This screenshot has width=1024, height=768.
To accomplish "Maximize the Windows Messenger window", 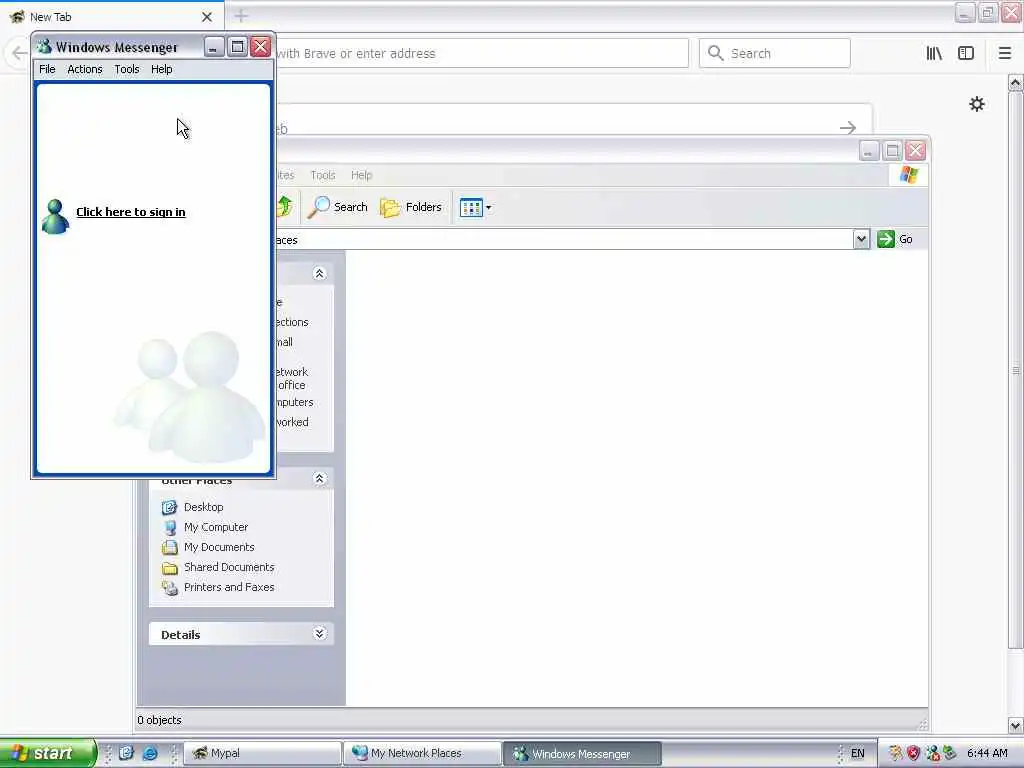I will [x=238, y=47].
